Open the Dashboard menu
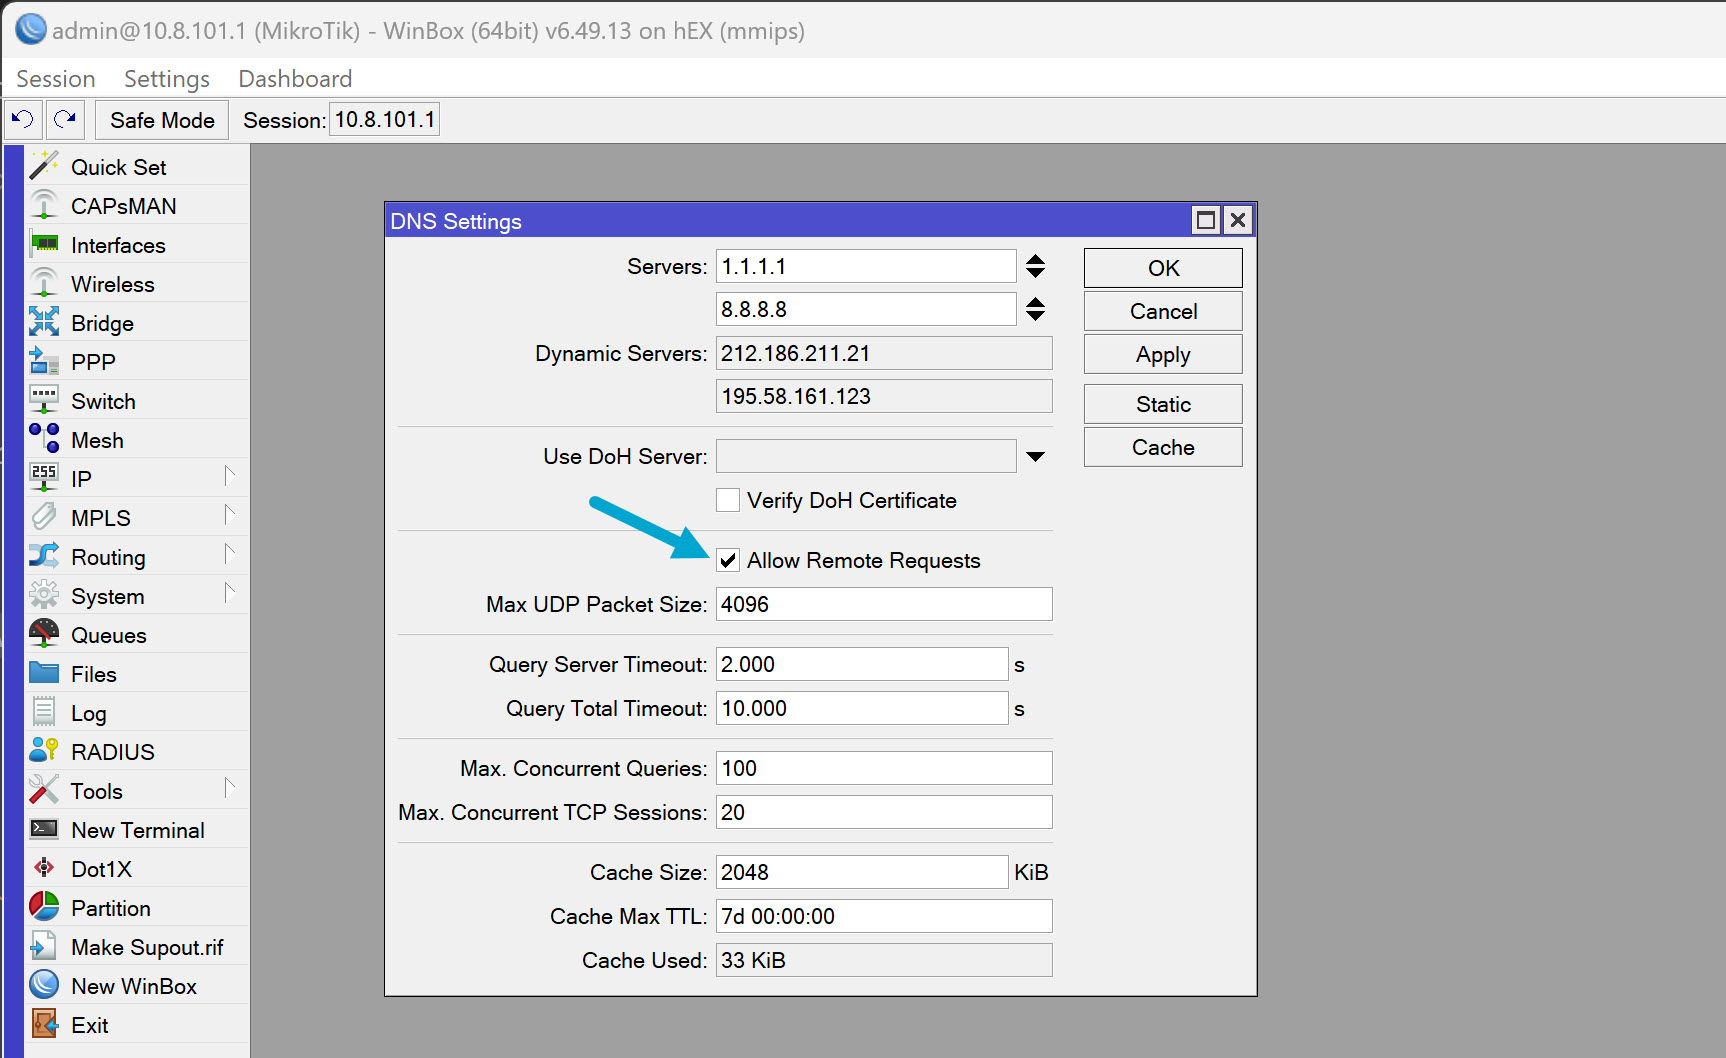1726x1058 pixels. click(x=294, y=78)
